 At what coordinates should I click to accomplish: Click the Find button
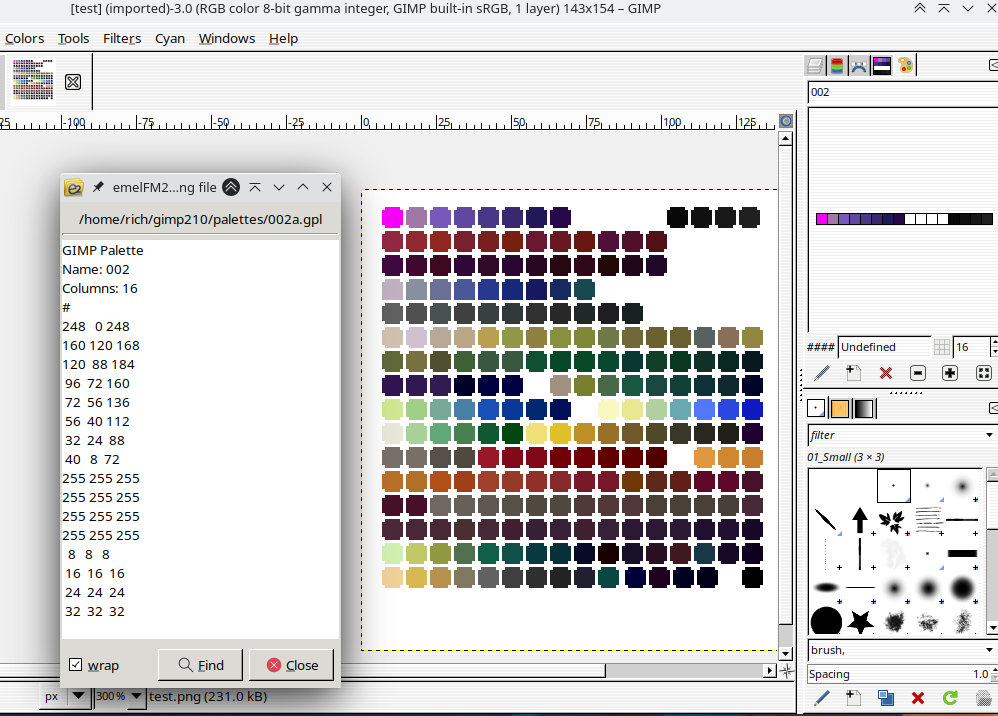(200, 665)
